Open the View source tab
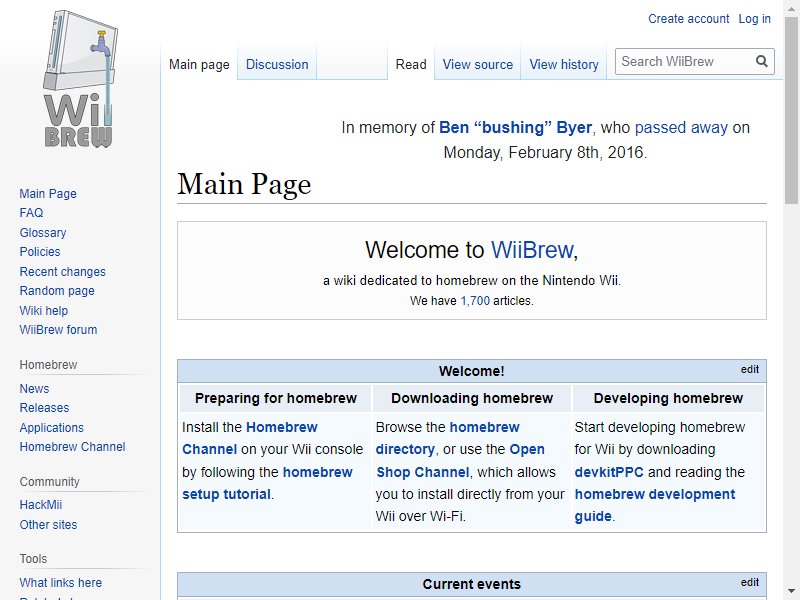 (478, 65)
